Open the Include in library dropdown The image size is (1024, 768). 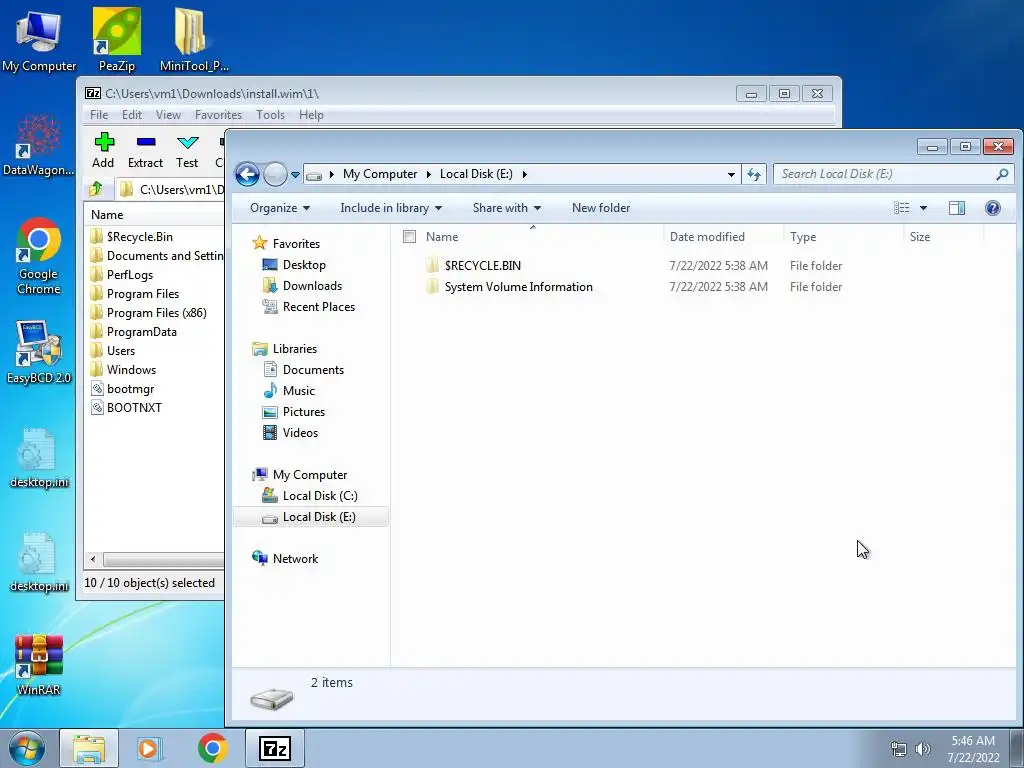pyautogui.click(x=391, y=208)
